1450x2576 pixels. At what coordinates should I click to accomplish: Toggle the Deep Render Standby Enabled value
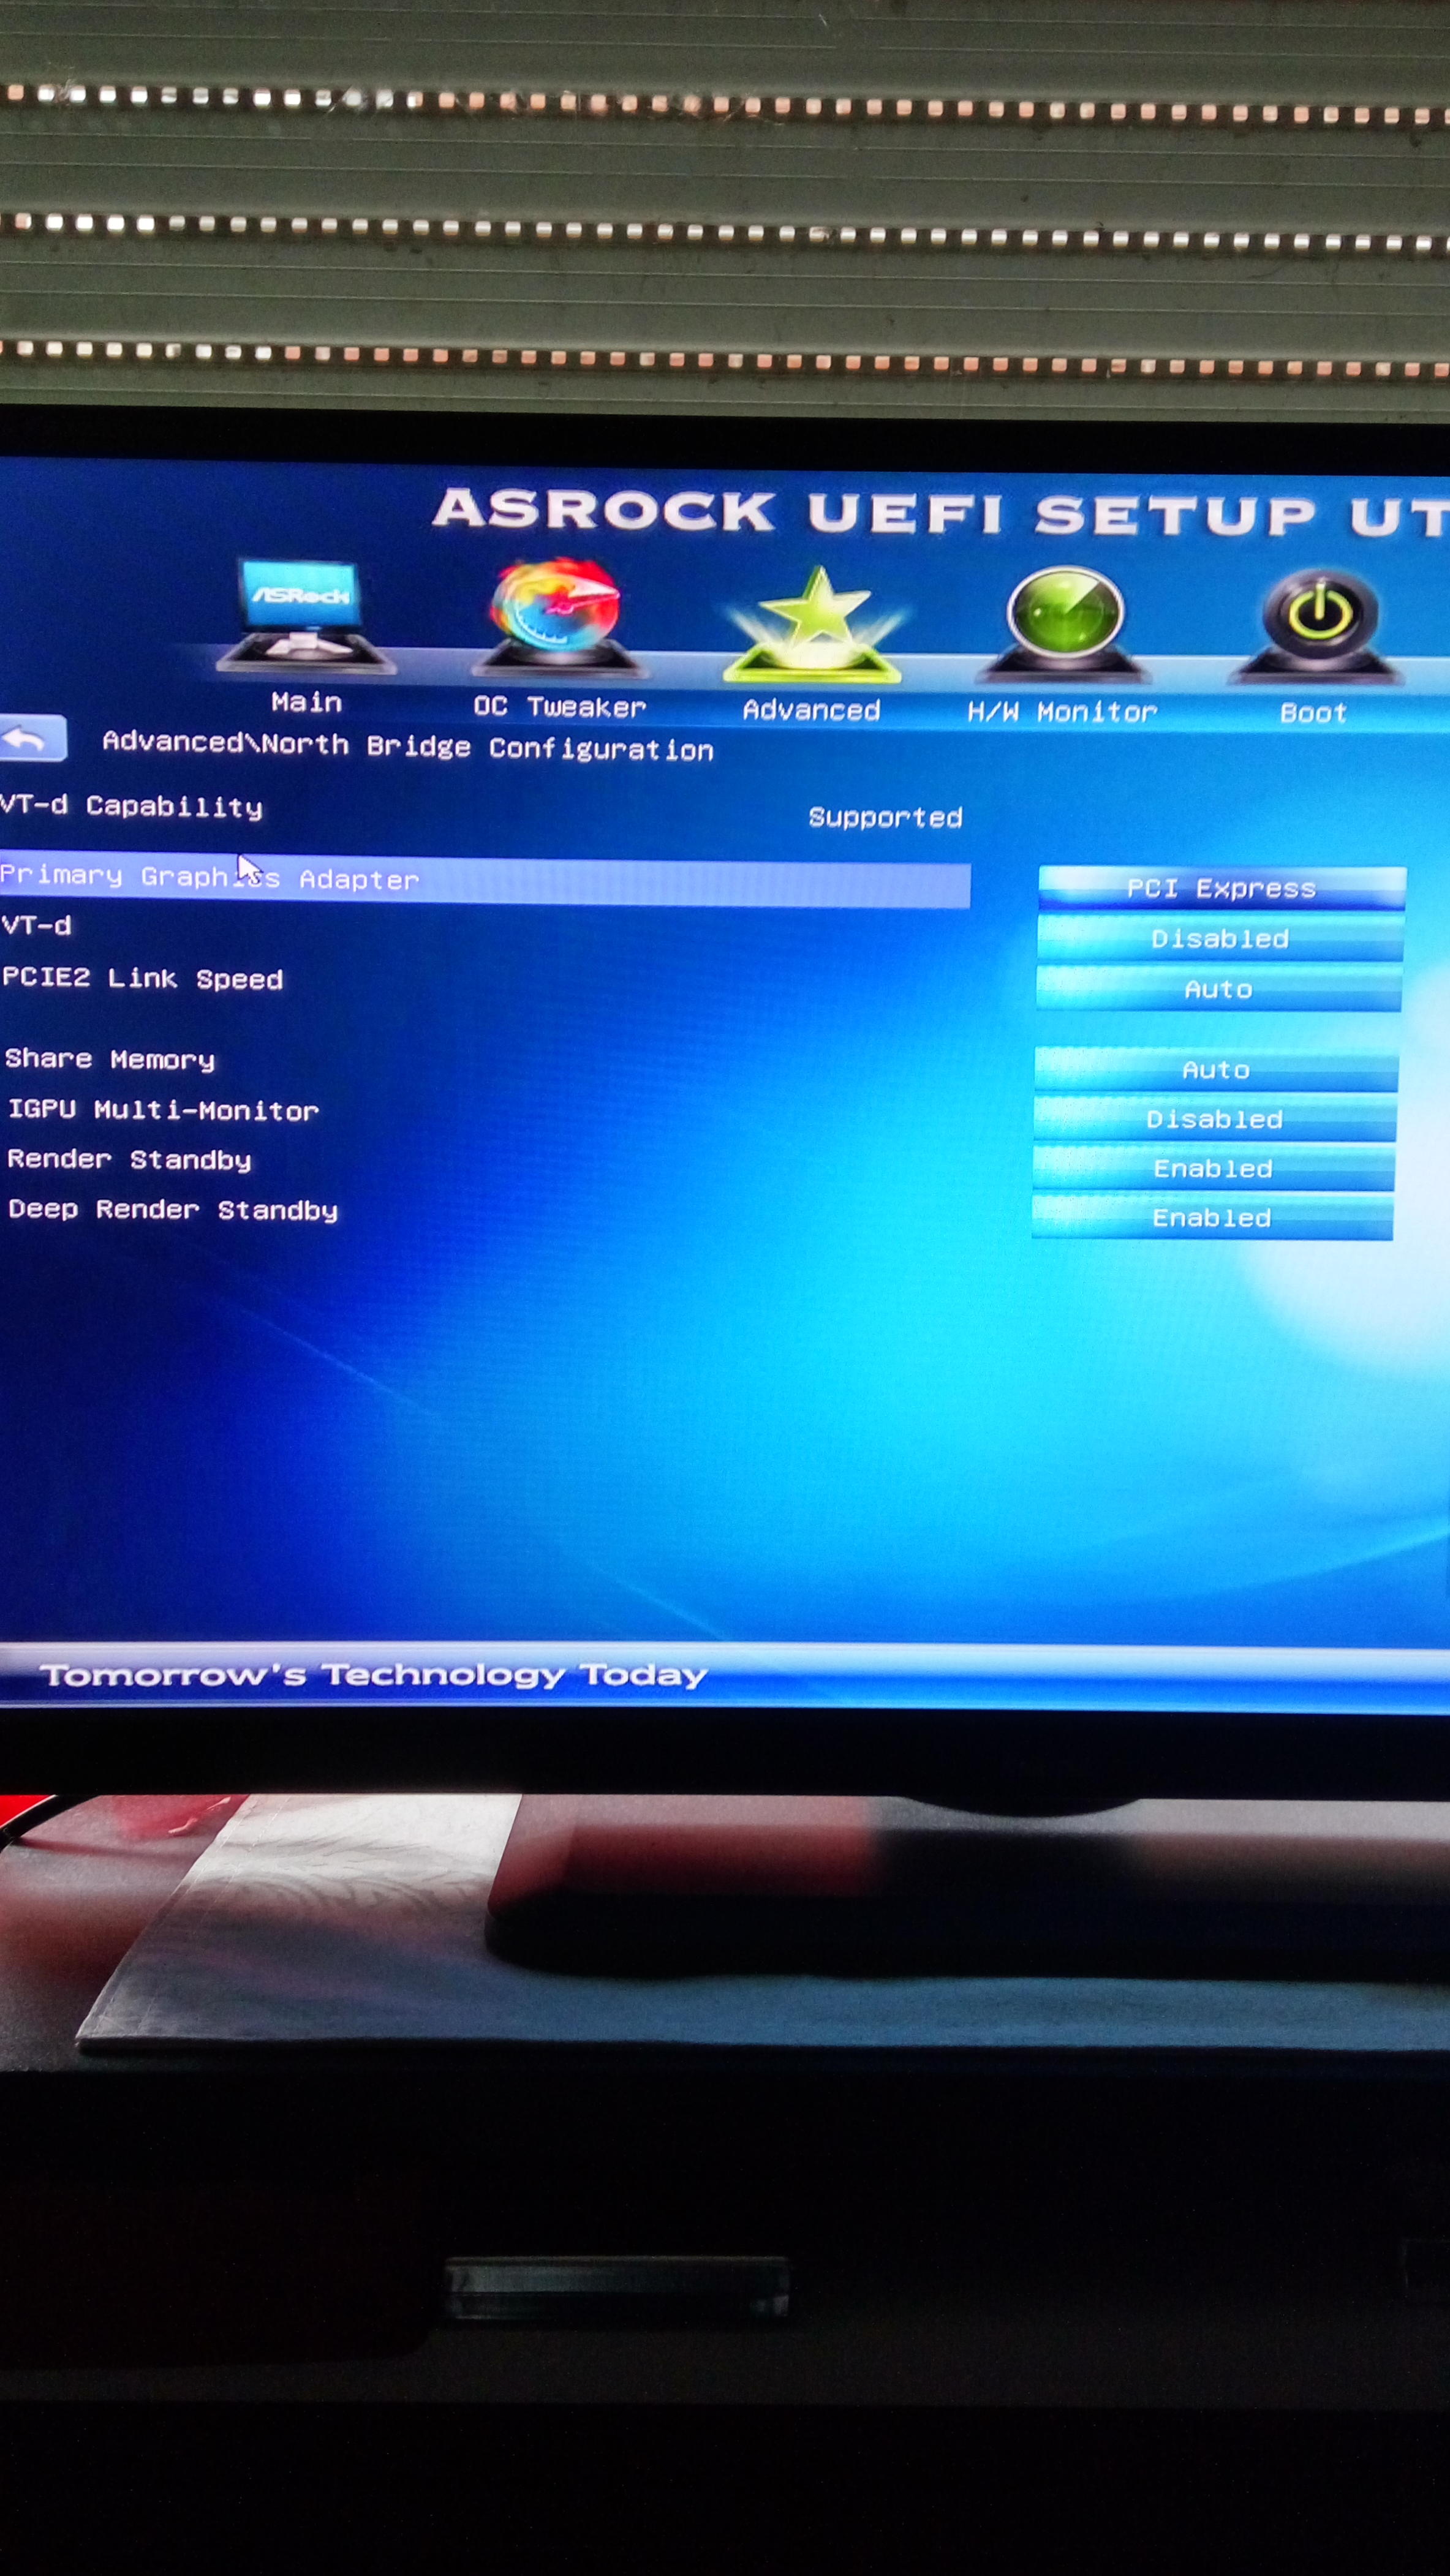pos(1211,1217)
